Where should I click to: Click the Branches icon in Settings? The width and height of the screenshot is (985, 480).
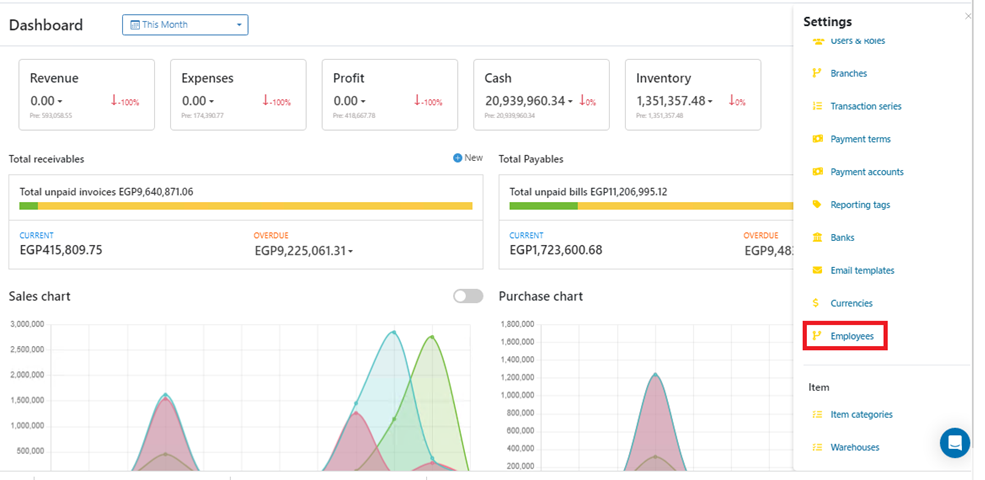pos(817,73)
